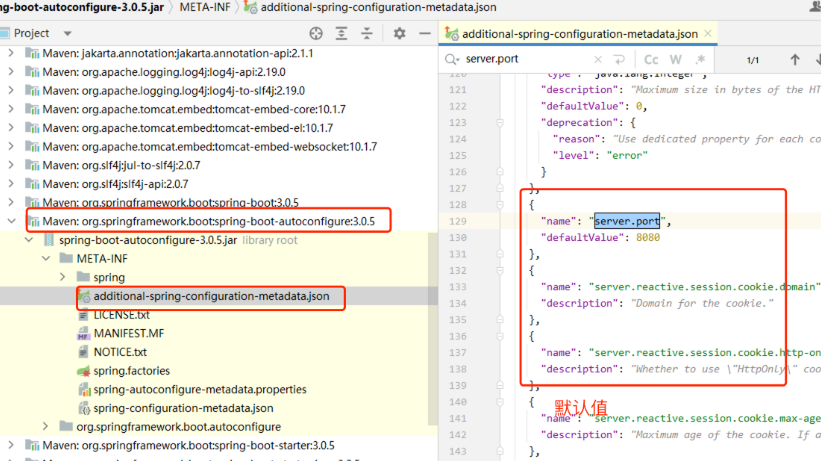Viewport: 821px width, 461px height.
Task: Collapse Maven: spring-boot-autoconfigure:3.0.5 node
Action: pos(11,221)
